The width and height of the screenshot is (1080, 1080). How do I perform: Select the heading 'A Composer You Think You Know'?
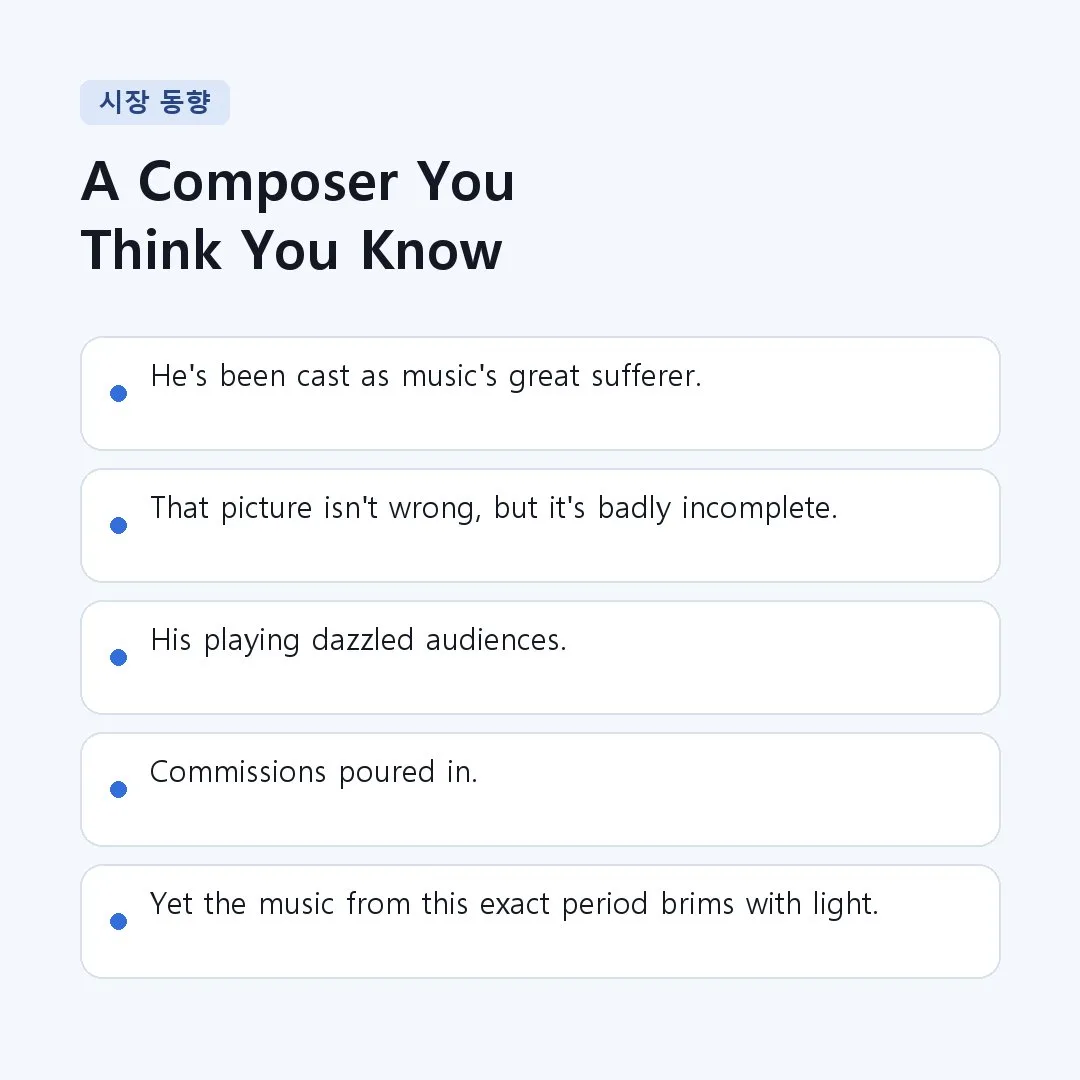tap(298, 216)
